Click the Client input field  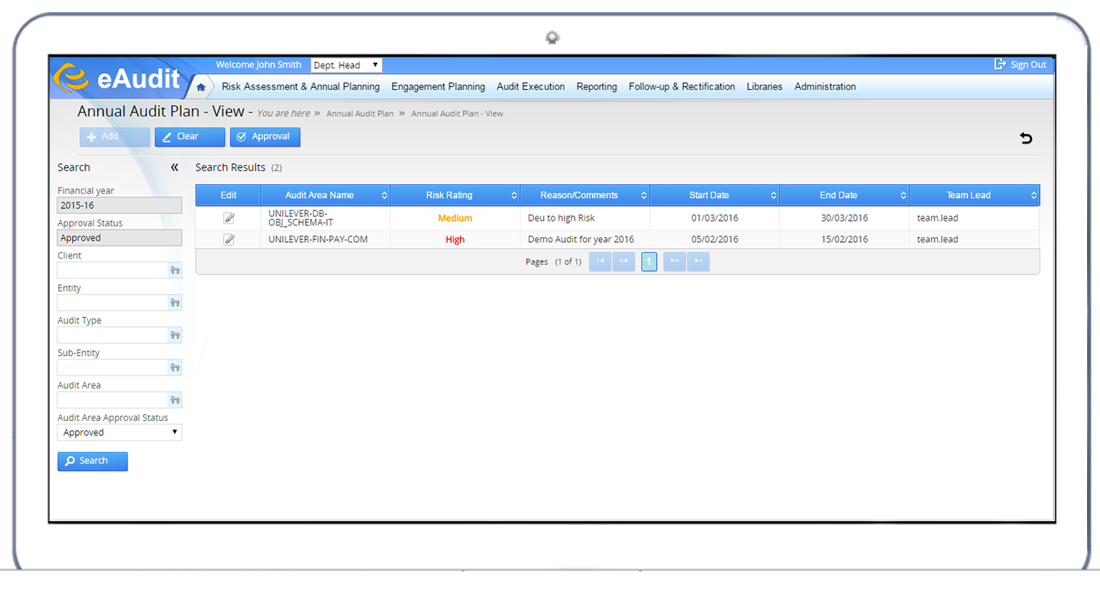click(x=112, y=271)
